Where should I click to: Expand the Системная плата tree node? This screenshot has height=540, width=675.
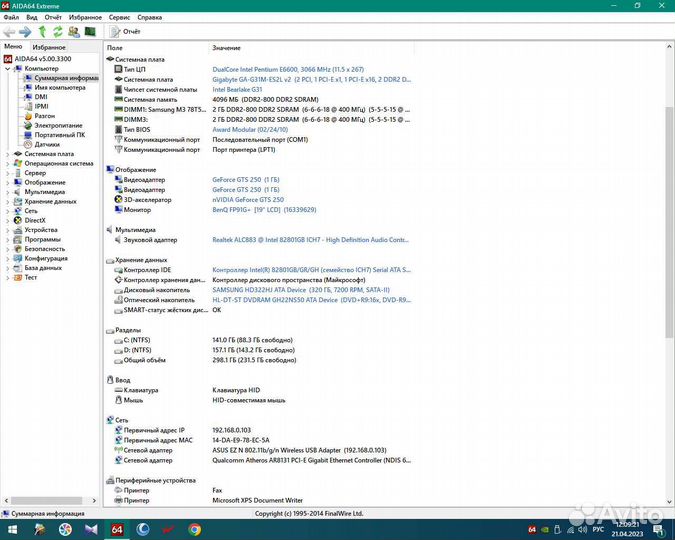click(7, 154)
